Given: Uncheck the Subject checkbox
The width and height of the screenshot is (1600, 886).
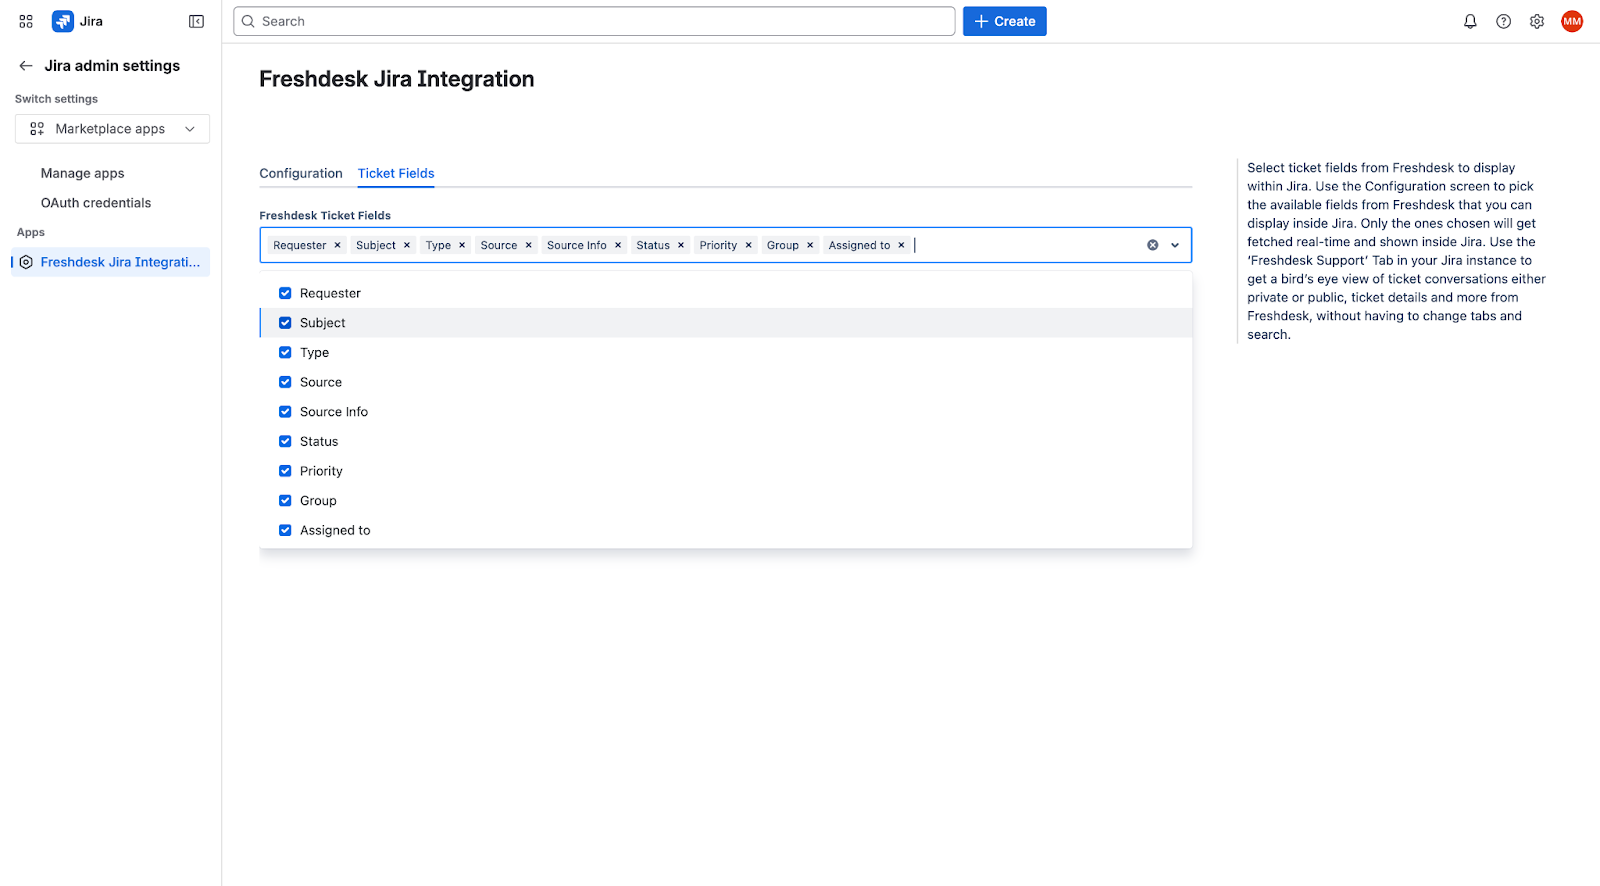Looking at the screenshot, I should click(x=285, y=323).
